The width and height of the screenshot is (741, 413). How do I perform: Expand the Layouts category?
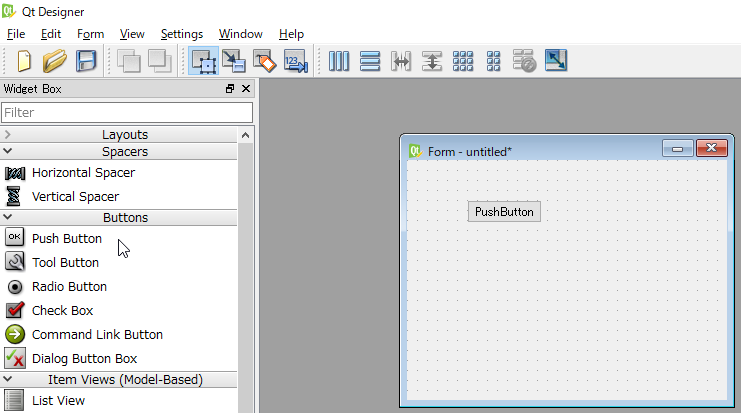tap(124, 134)
